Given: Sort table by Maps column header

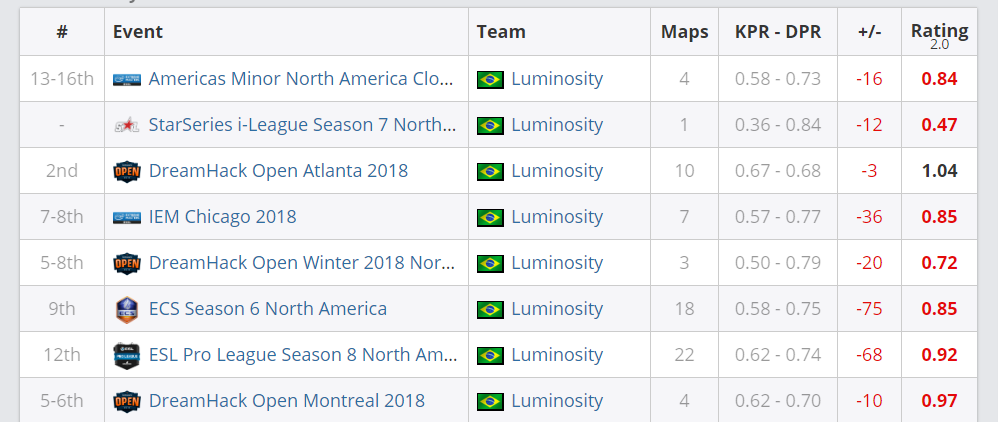Looking at the screenshot, I should pos(684,32).
